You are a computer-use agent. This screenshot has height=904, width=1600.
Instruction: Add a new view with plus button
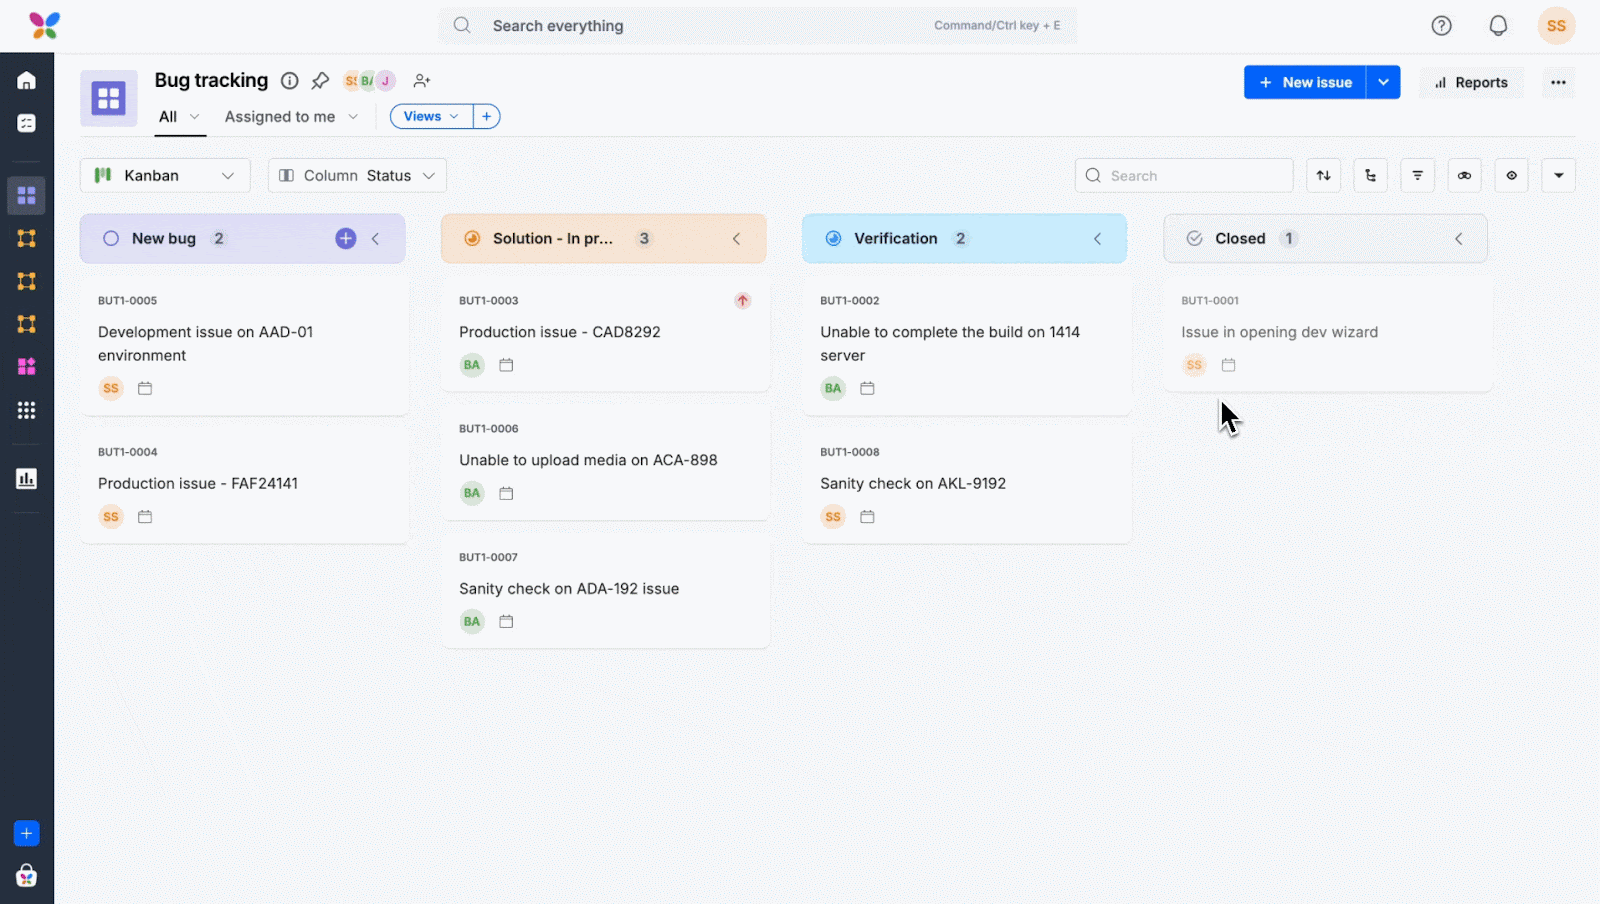(x=486, y=117)
